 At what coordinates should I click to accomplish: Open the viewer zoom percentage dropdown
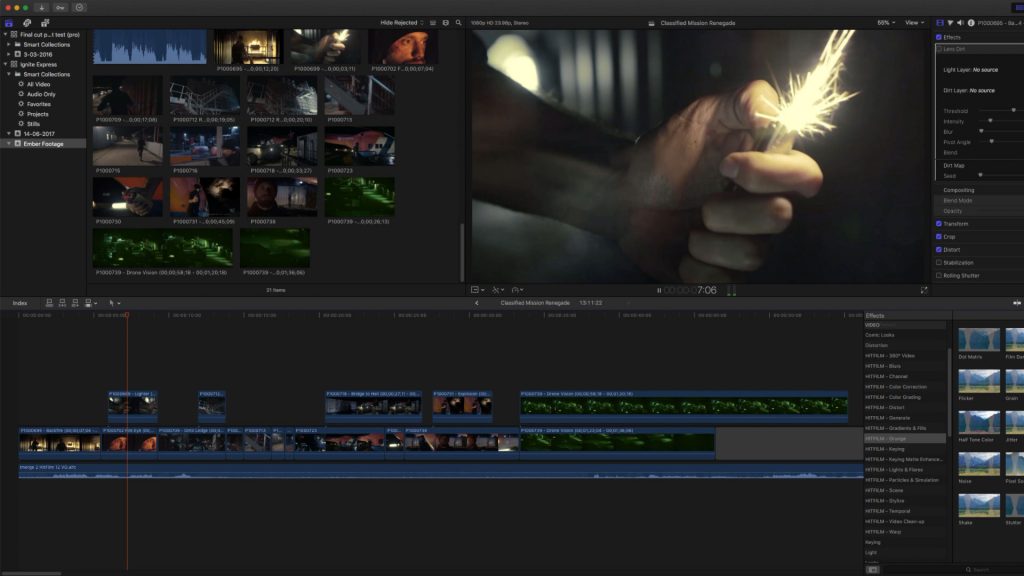click(885, 22)
